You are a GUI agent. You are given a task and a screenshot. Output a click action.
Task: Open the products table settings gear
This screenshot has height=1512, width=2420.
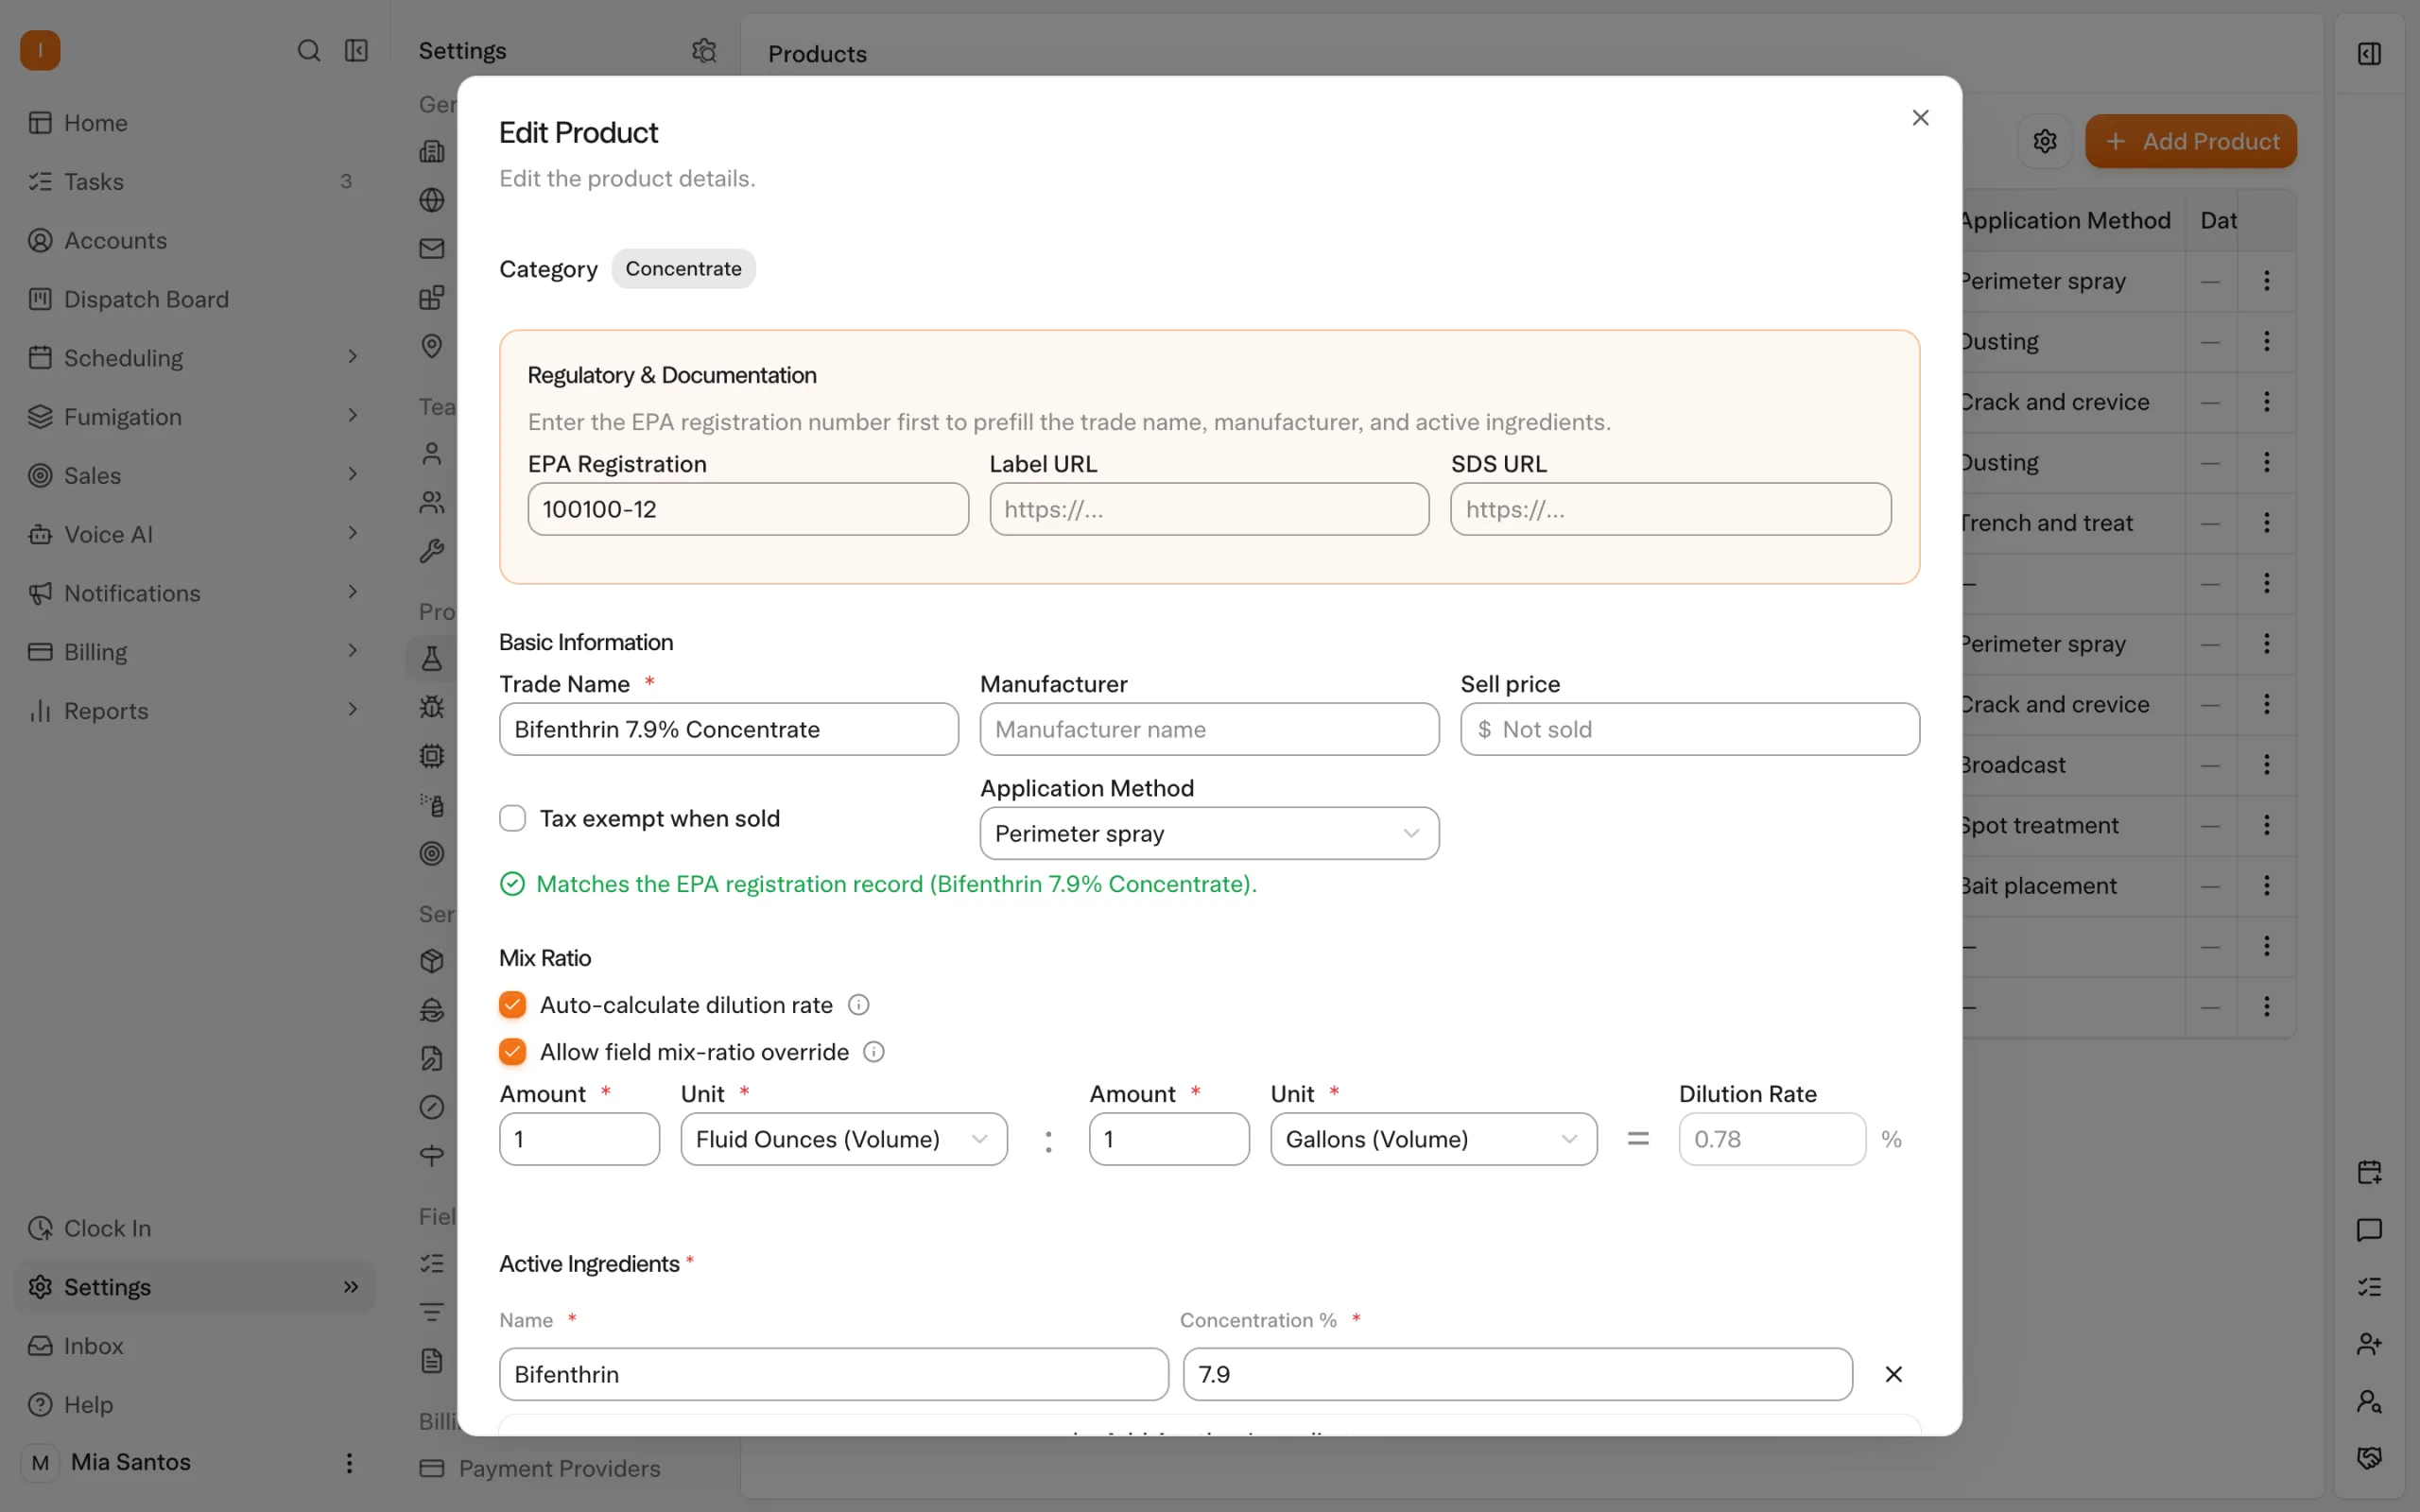point(2044,141)
